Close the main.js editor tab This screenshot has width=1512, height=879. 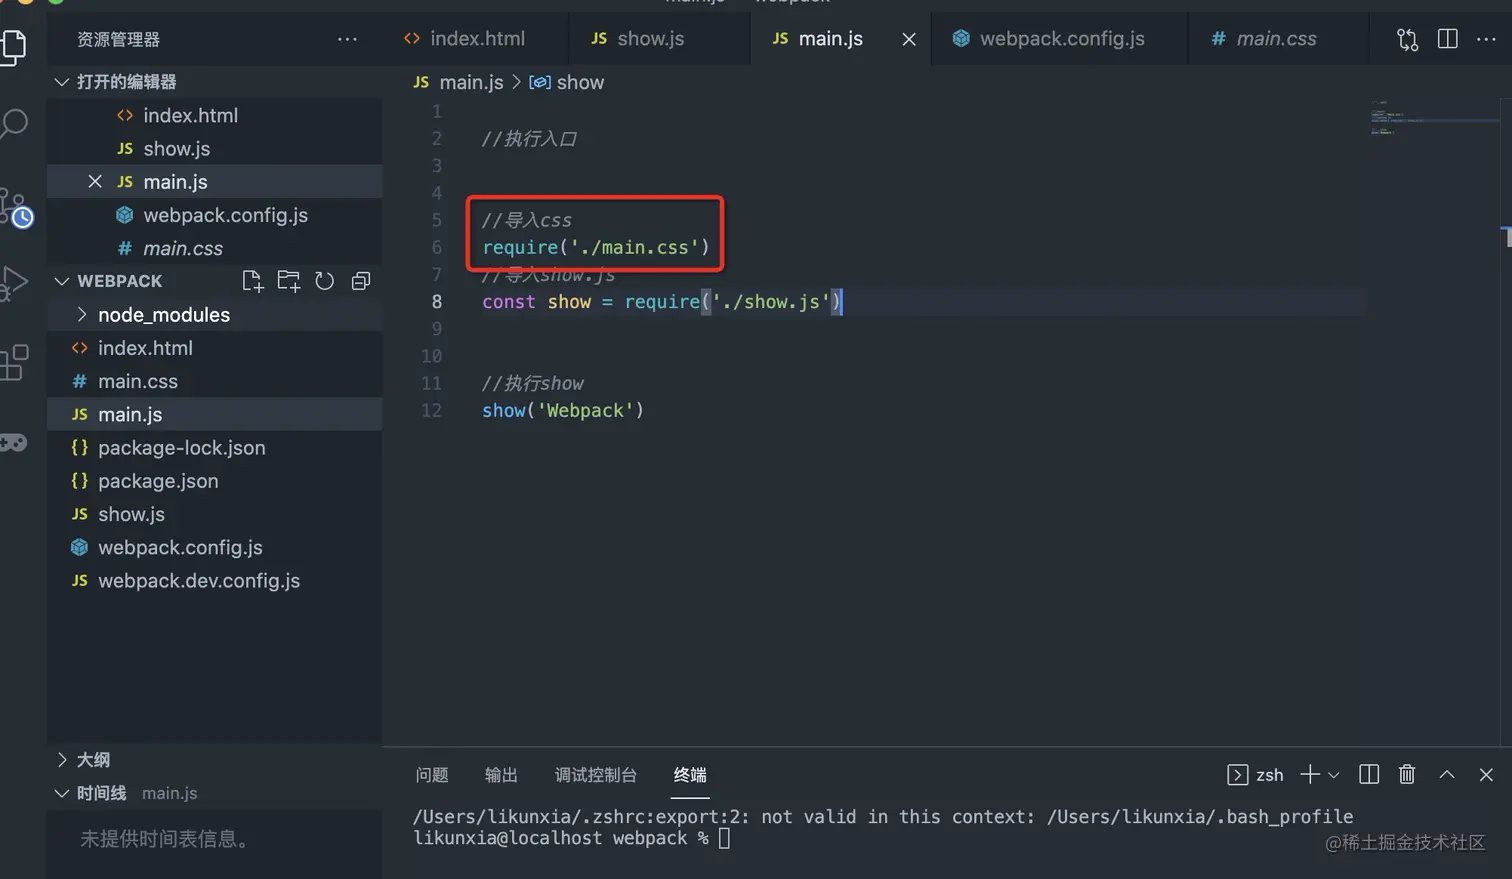[x=908, y=39]
